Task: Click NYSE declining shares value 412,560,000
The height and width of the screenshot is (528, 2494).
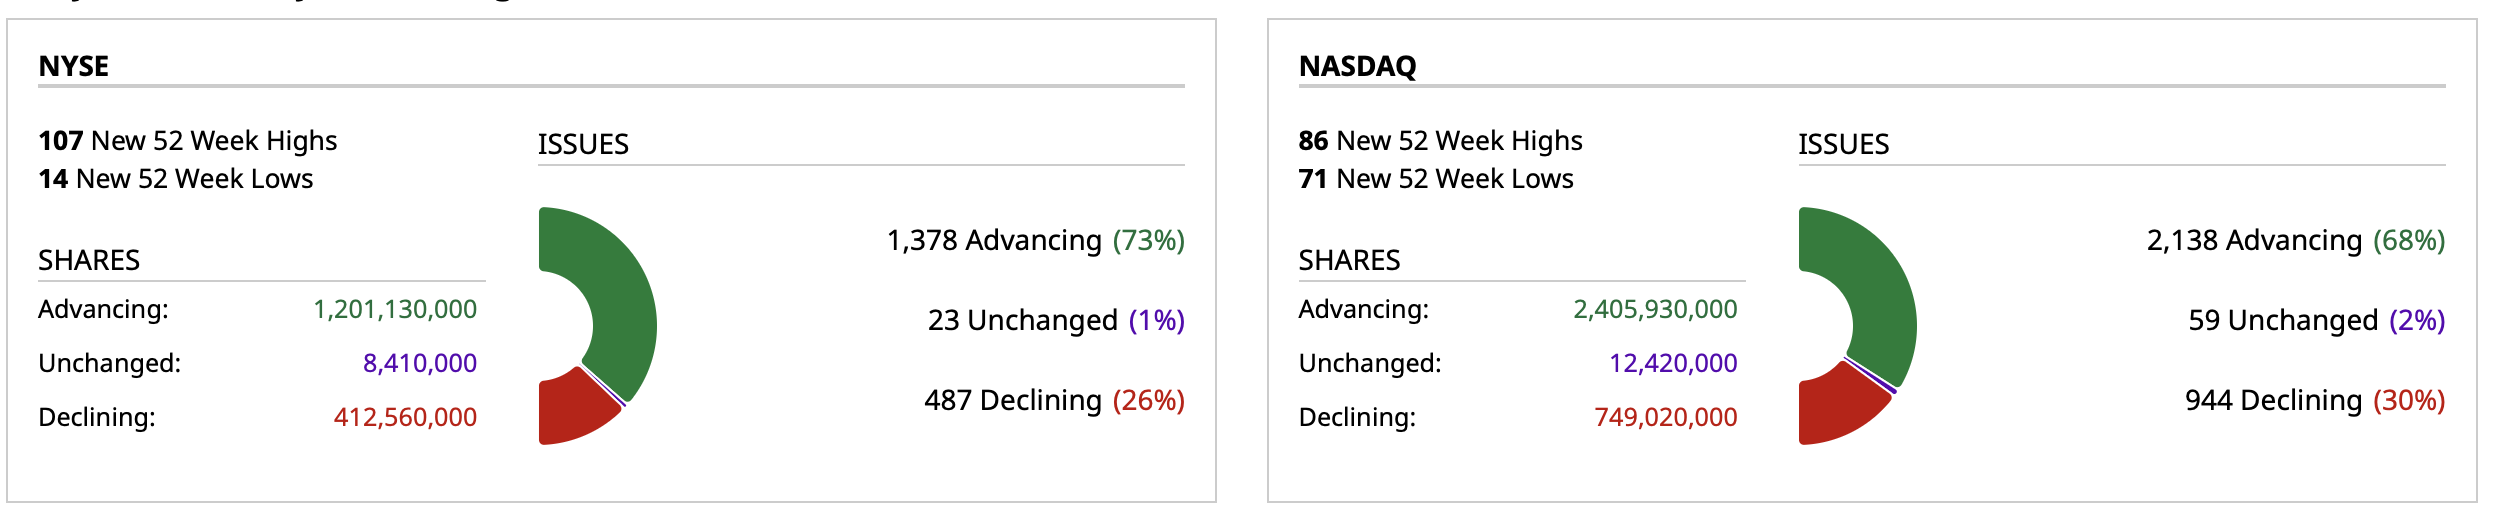Action: pos(405,418)
